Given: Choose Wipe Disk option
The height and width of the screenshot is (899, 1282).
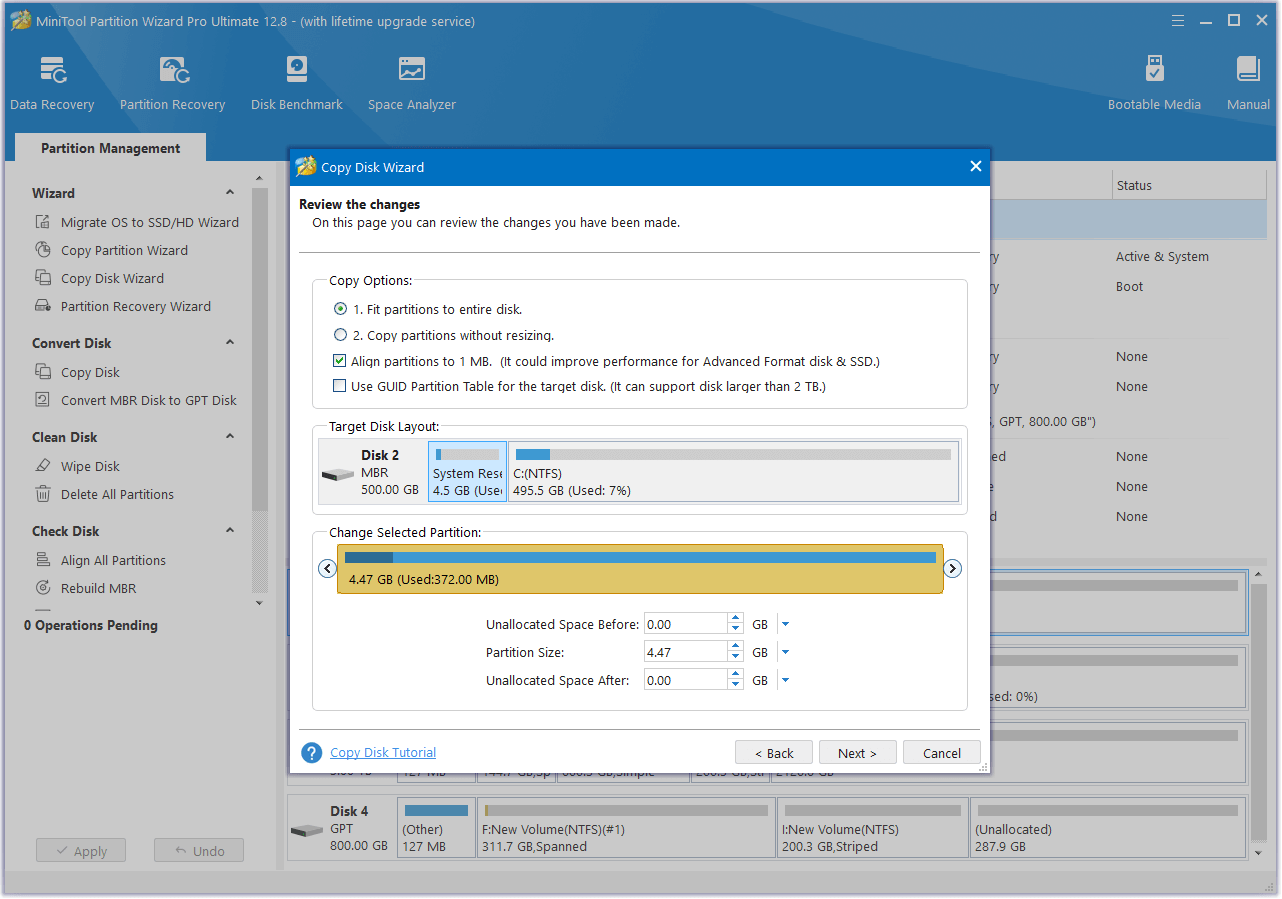Looking at the screenshot, I should click(x=90, y=466).
